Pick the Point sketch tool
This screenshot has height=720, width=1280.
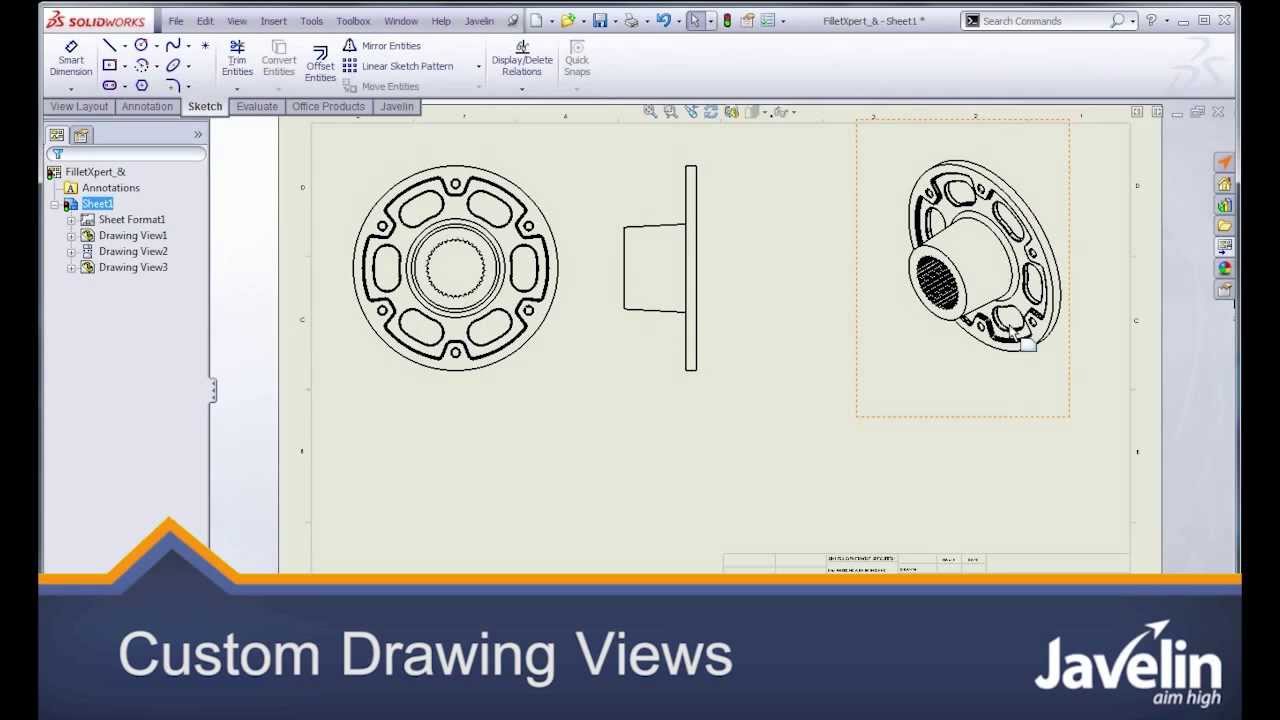(x=205, y=46)
